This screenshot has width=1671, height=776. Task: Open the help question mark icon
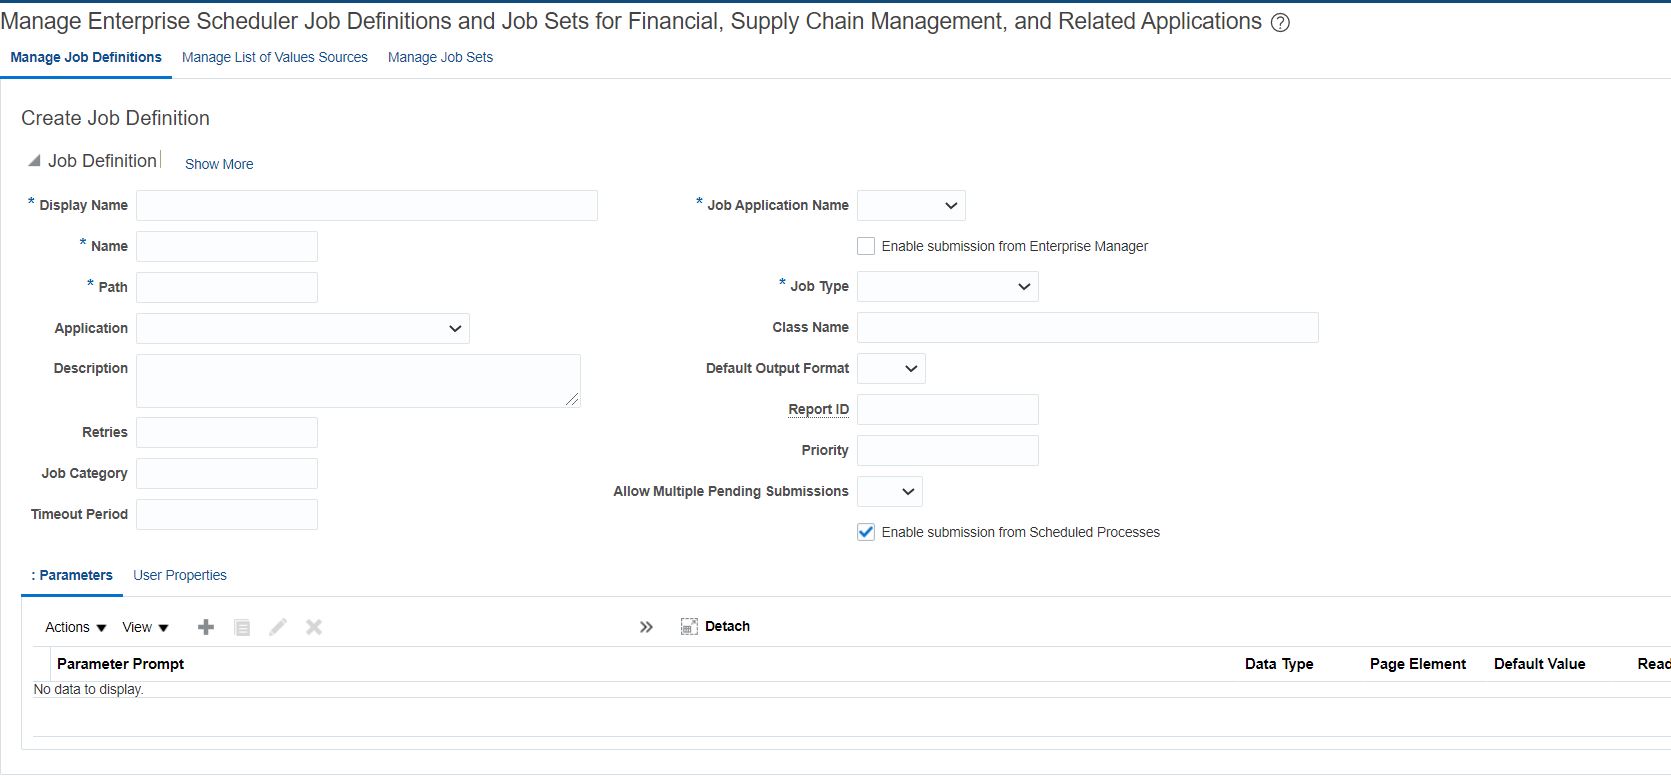[x=1280, y=23]
